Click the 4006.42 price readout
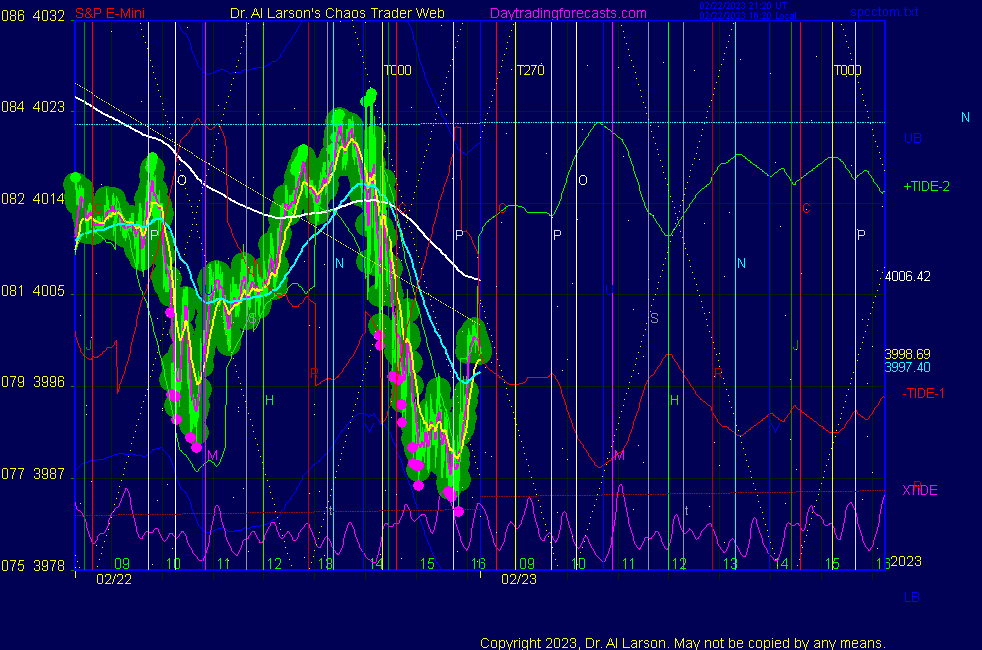This screenshot has width=982, height=650. [x=908, y=276]
